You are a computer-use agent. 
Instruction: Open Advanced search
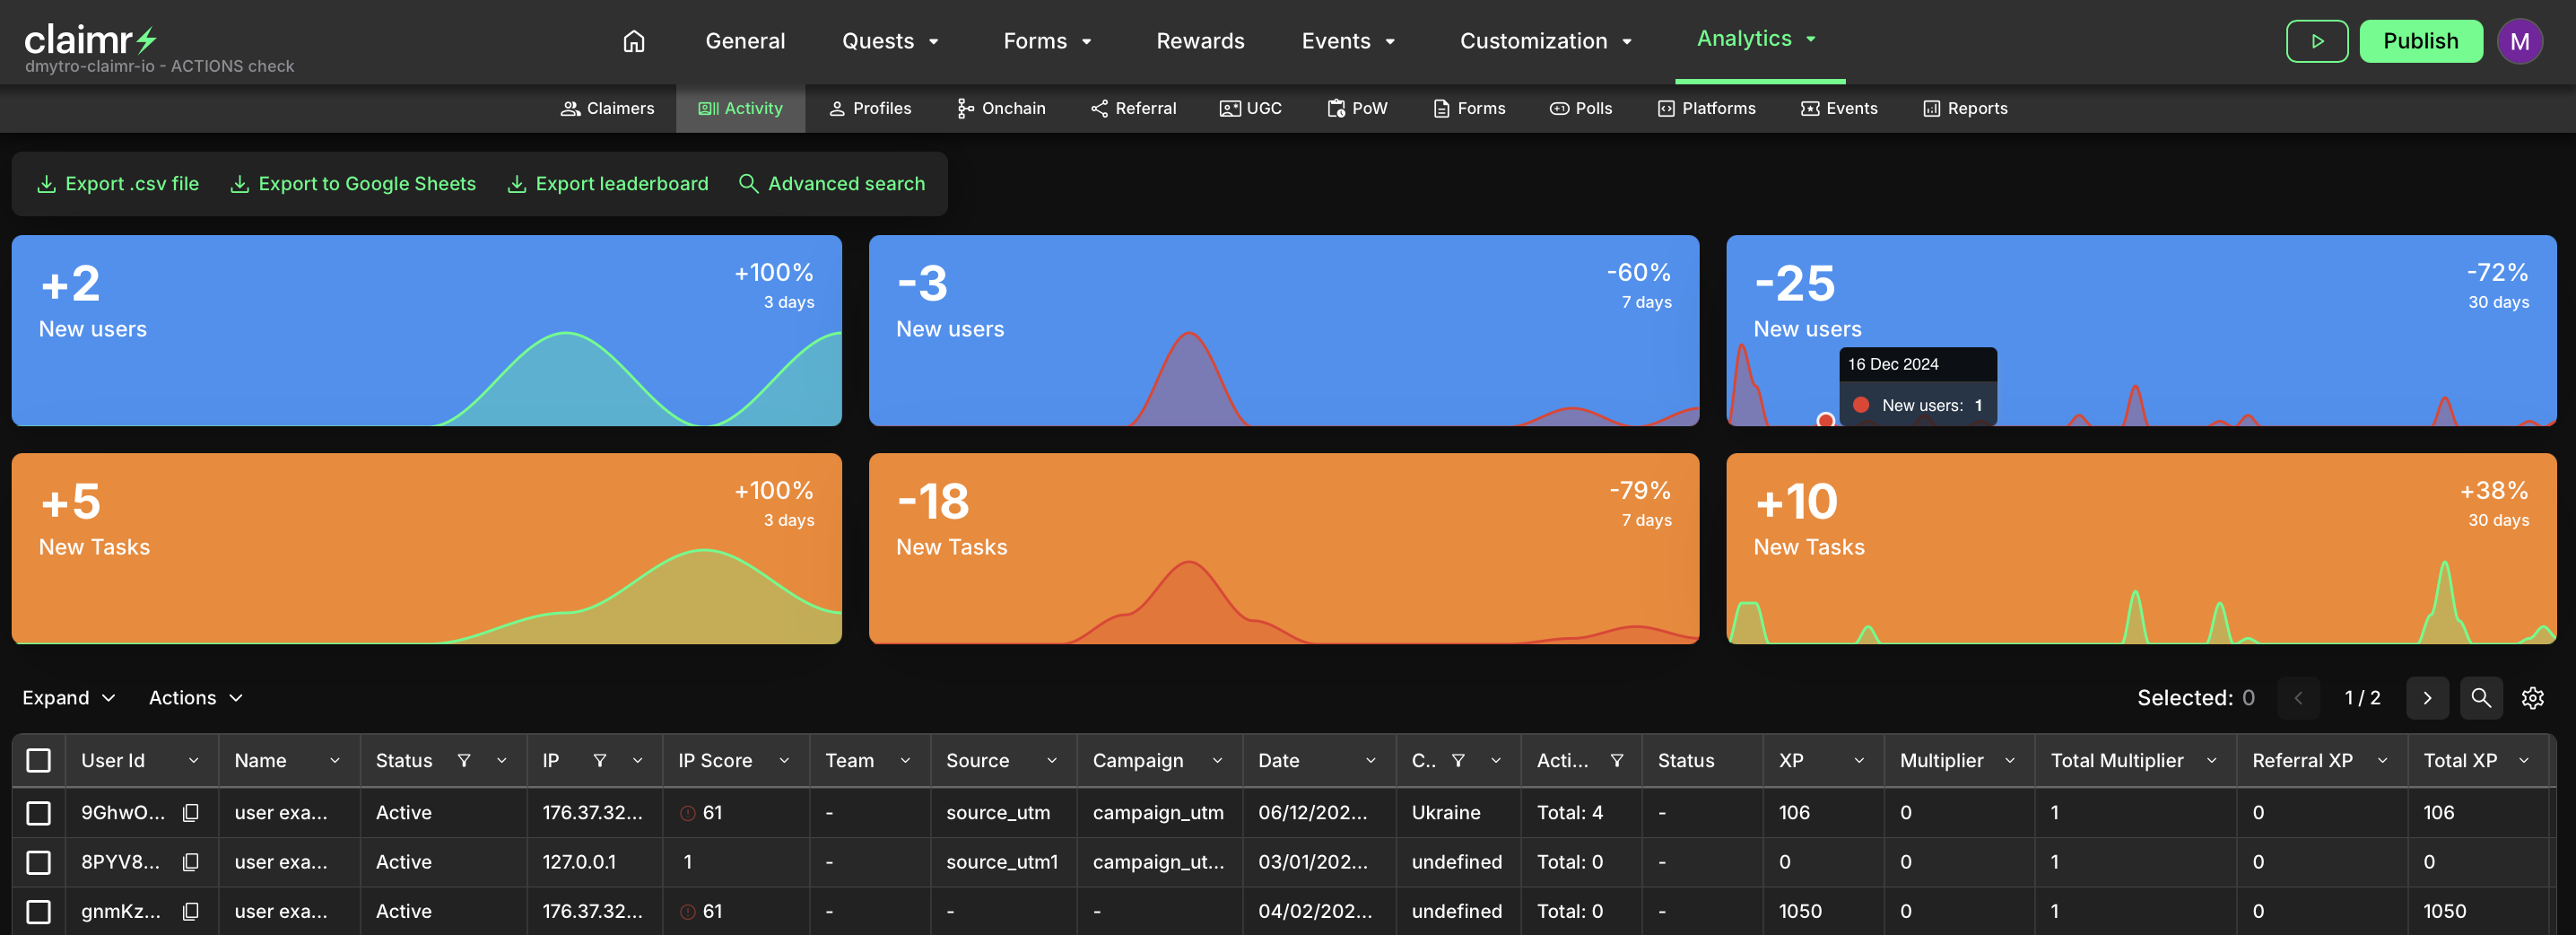[x=832, y=184]
